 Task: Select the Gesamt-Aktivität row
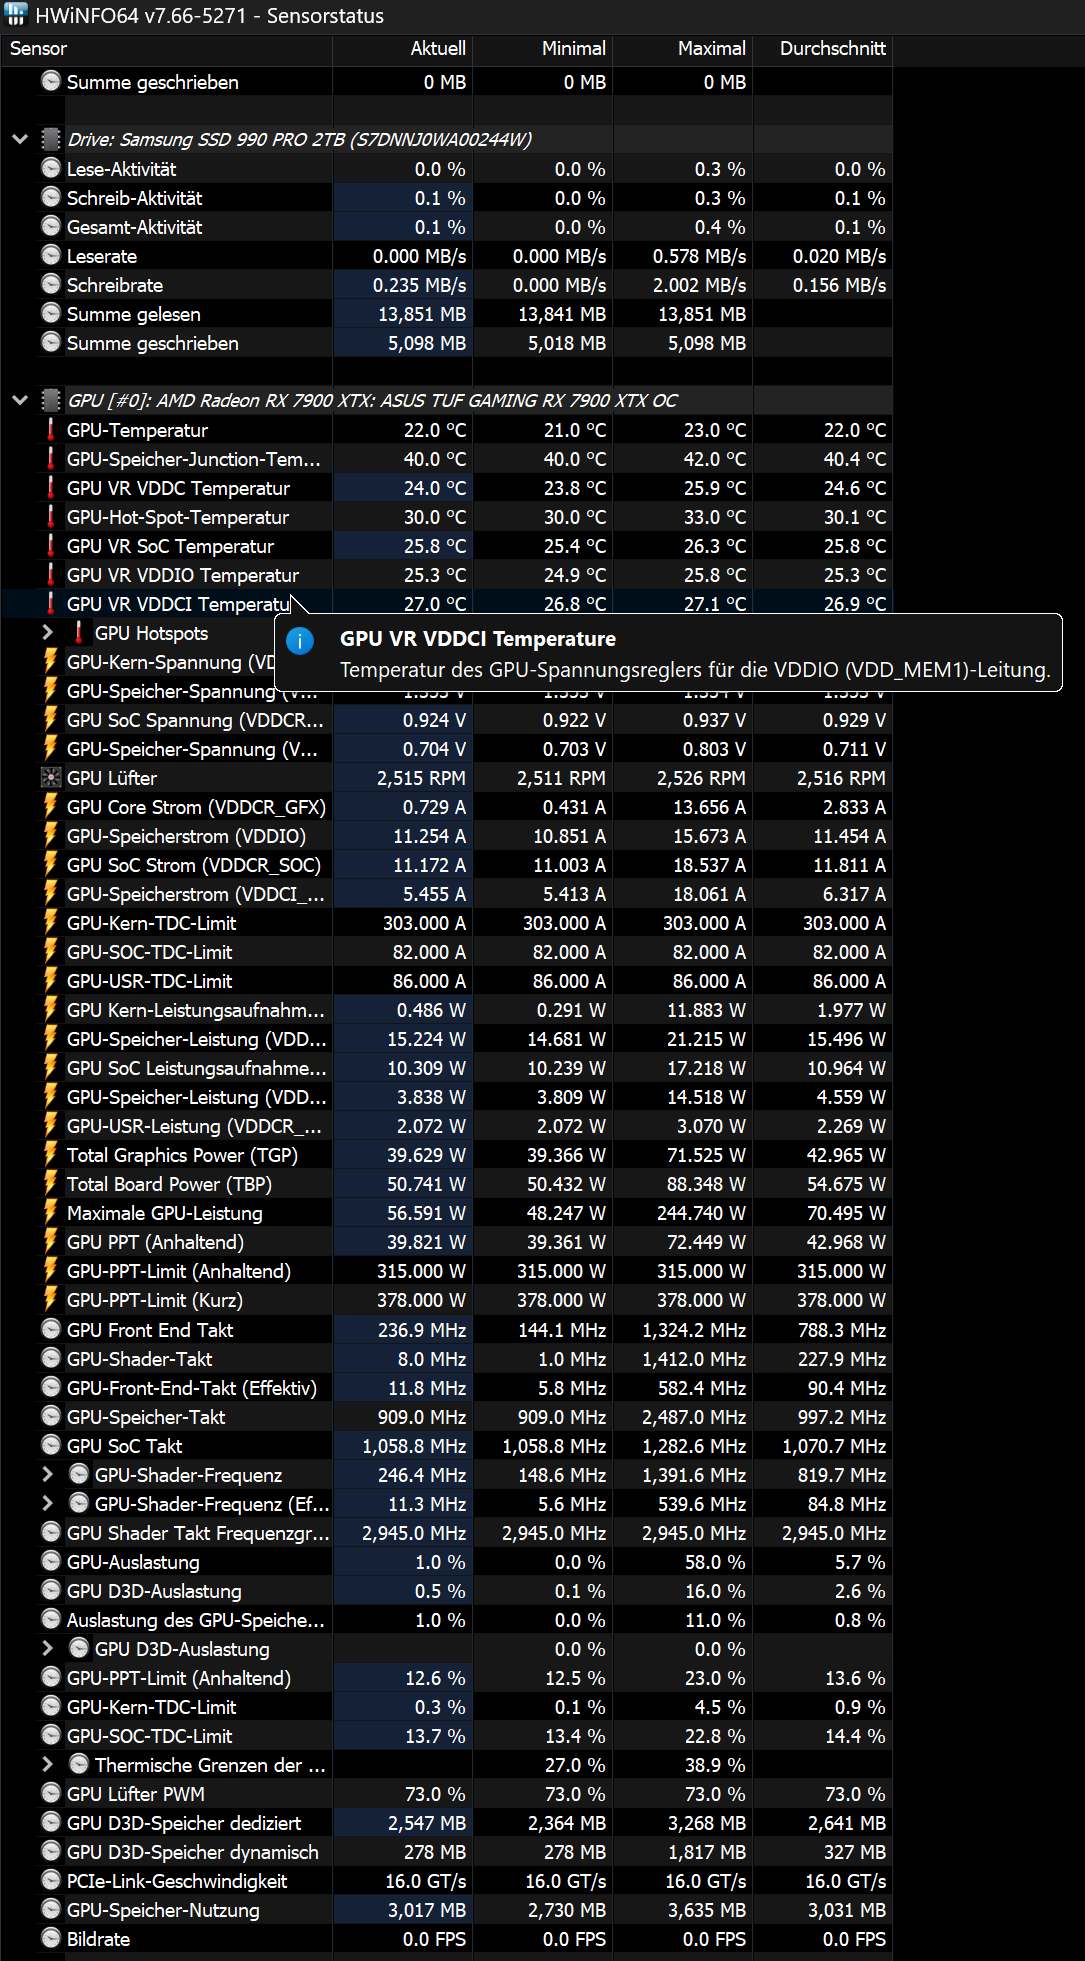point(446,227)
